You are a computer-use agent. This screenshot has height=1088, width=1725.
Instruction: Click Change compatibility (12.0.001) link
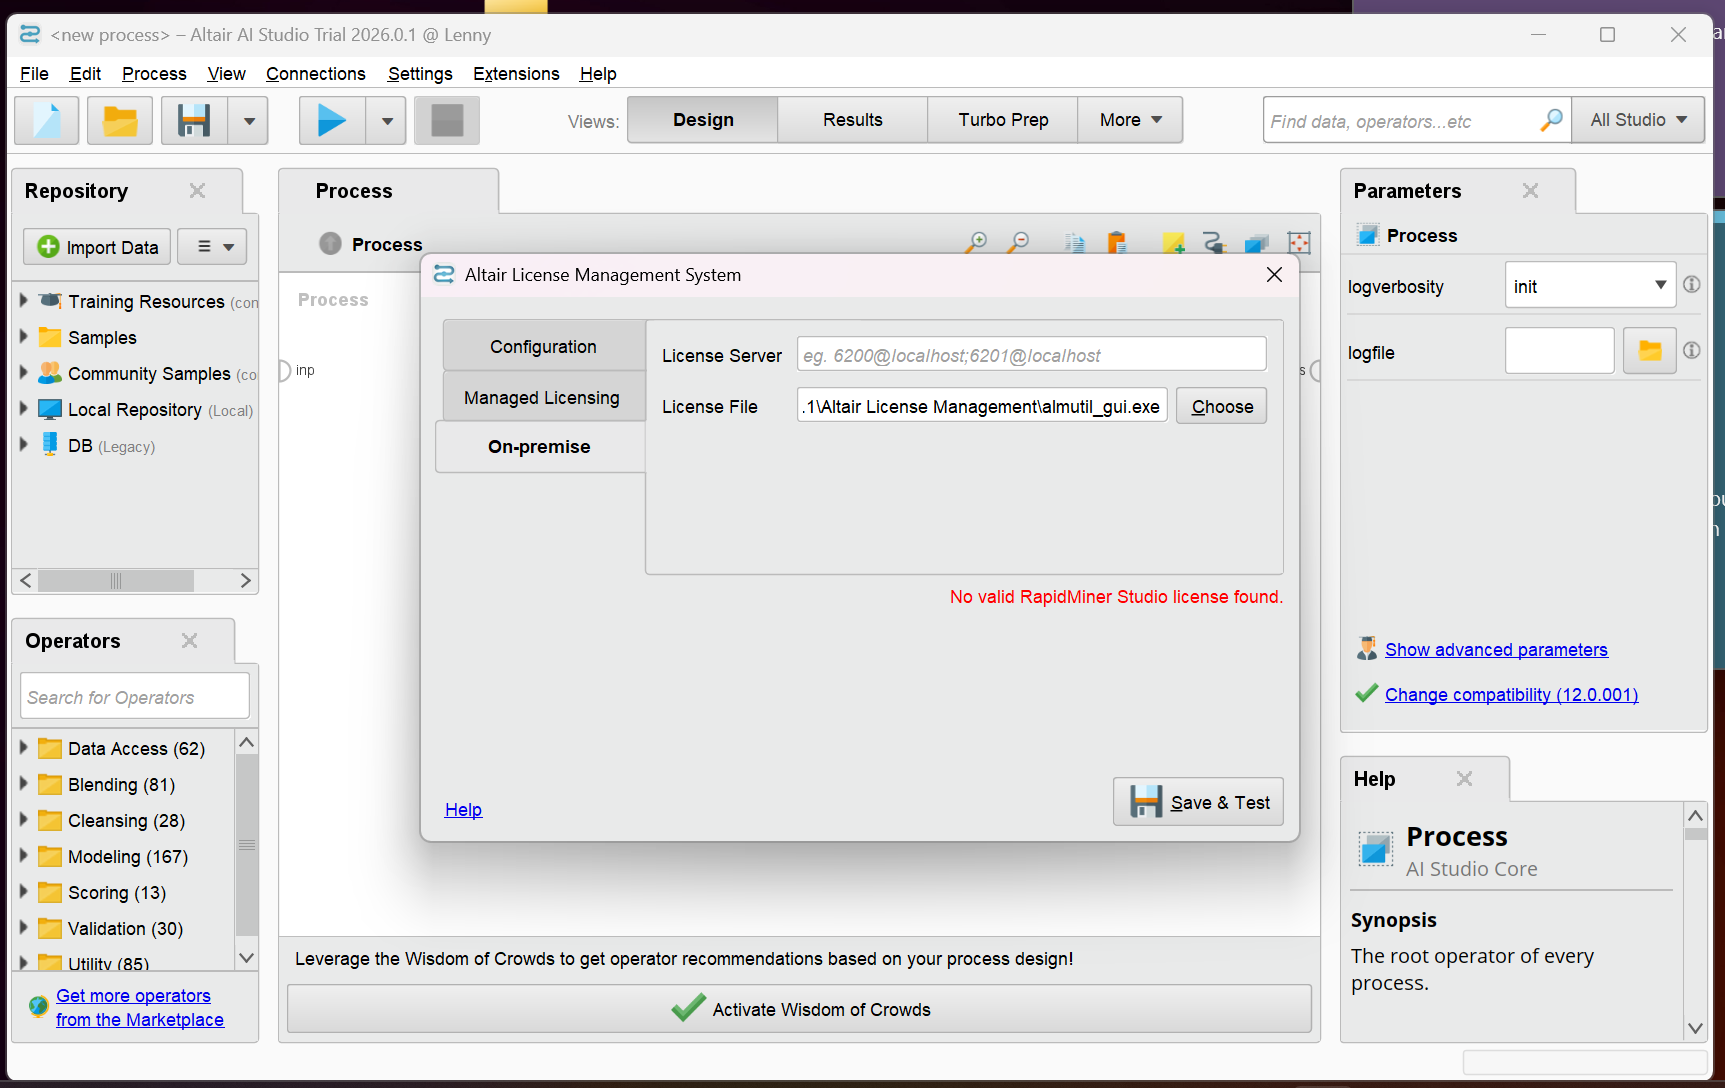click(1511, 695)
